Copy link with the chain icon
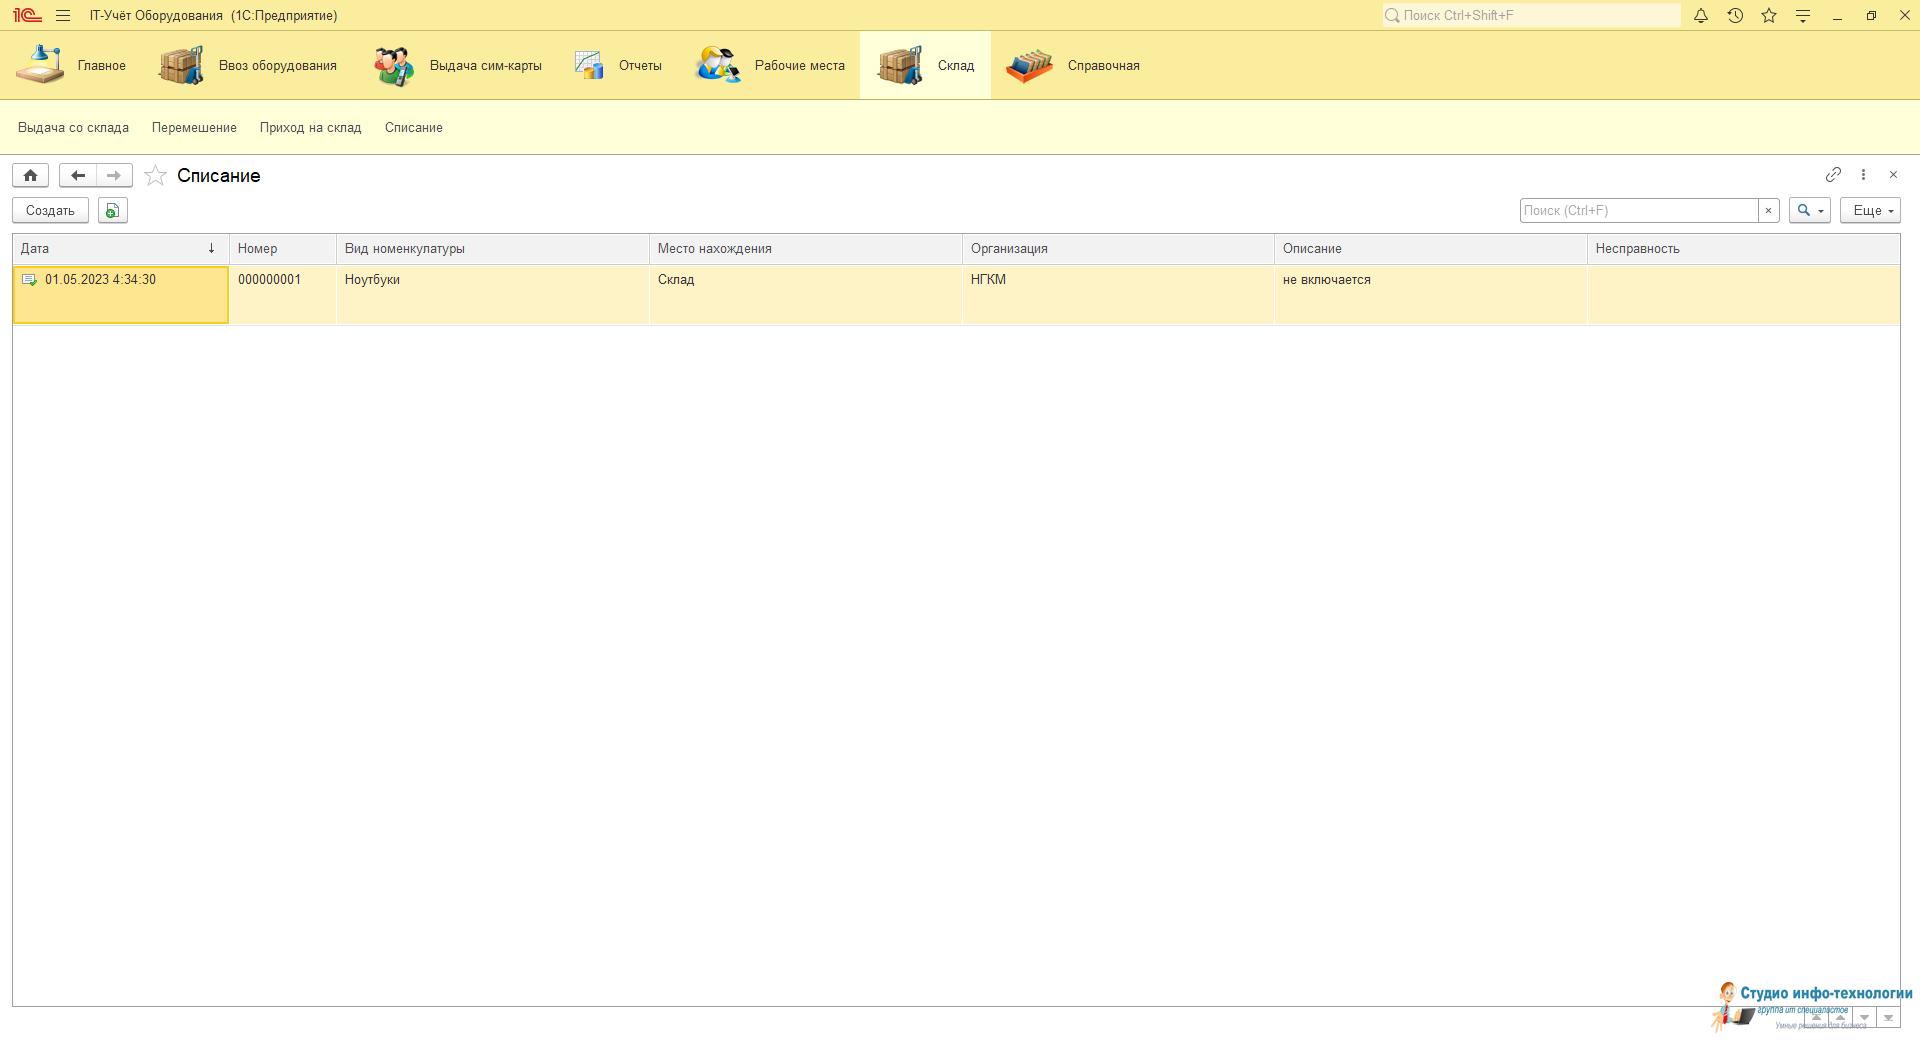Viewport: 1920px width, 1040px height. [1833, 175]
